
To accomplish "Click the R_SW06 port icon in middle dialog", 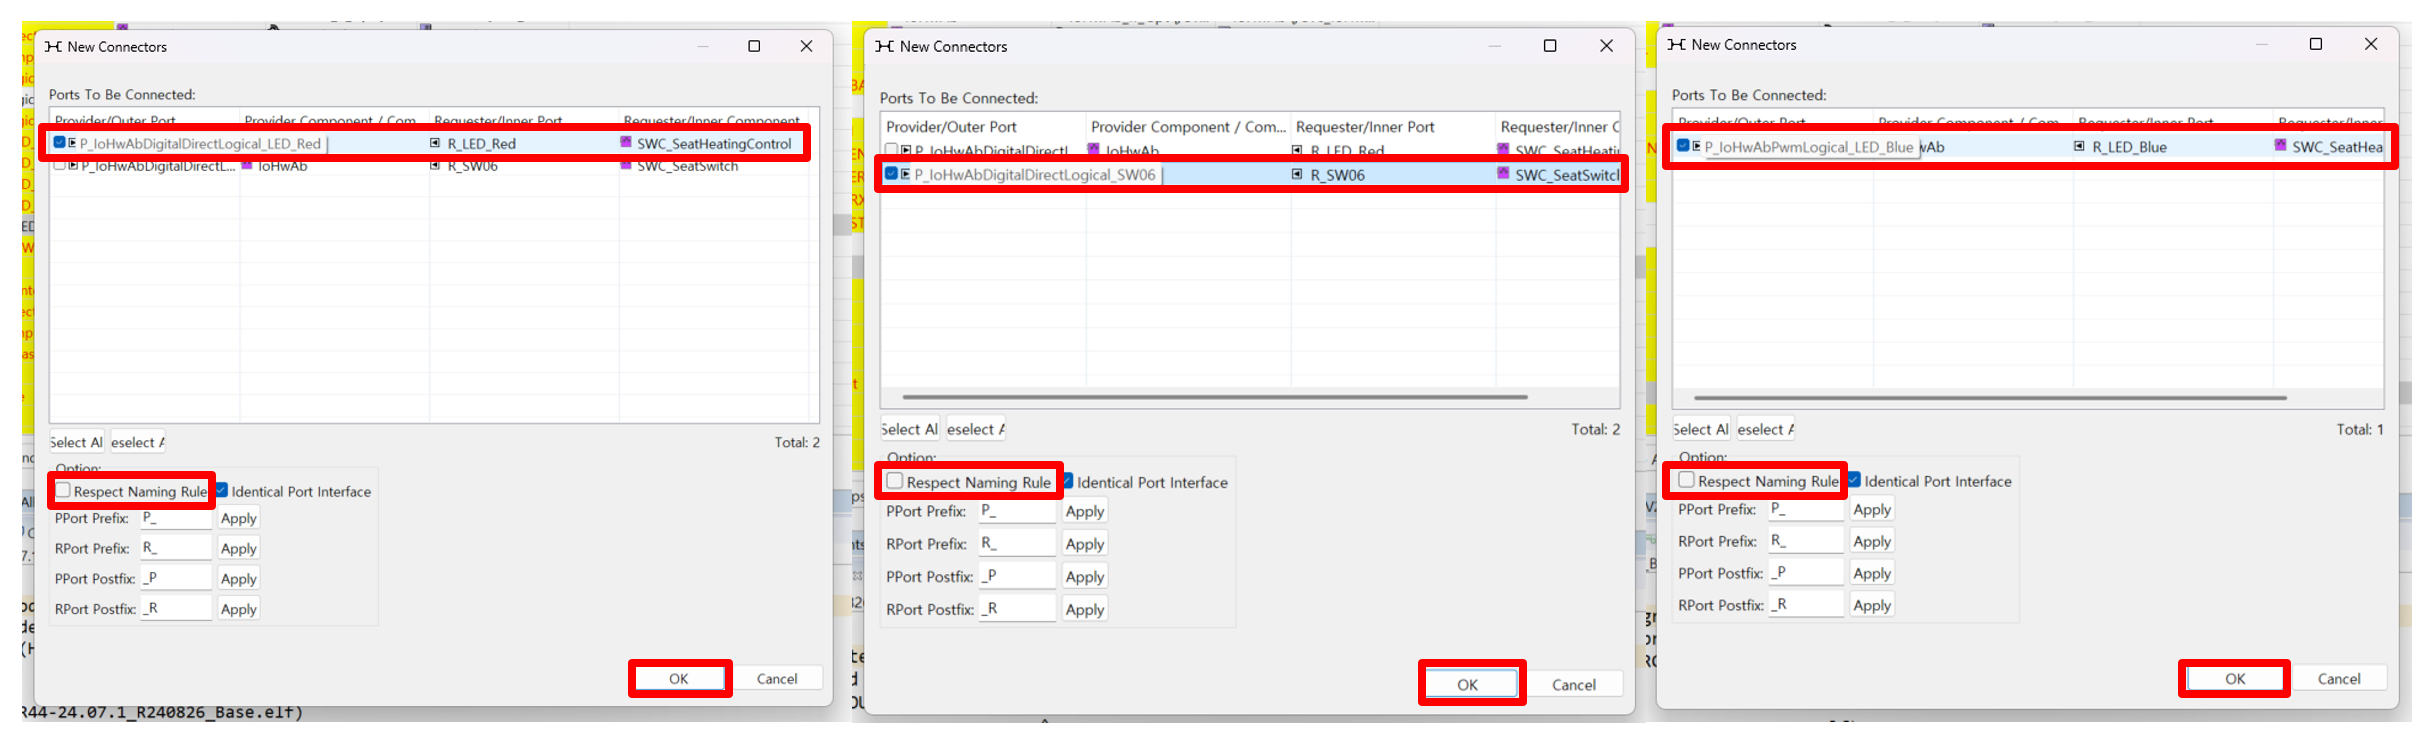I will point(1297,174).
